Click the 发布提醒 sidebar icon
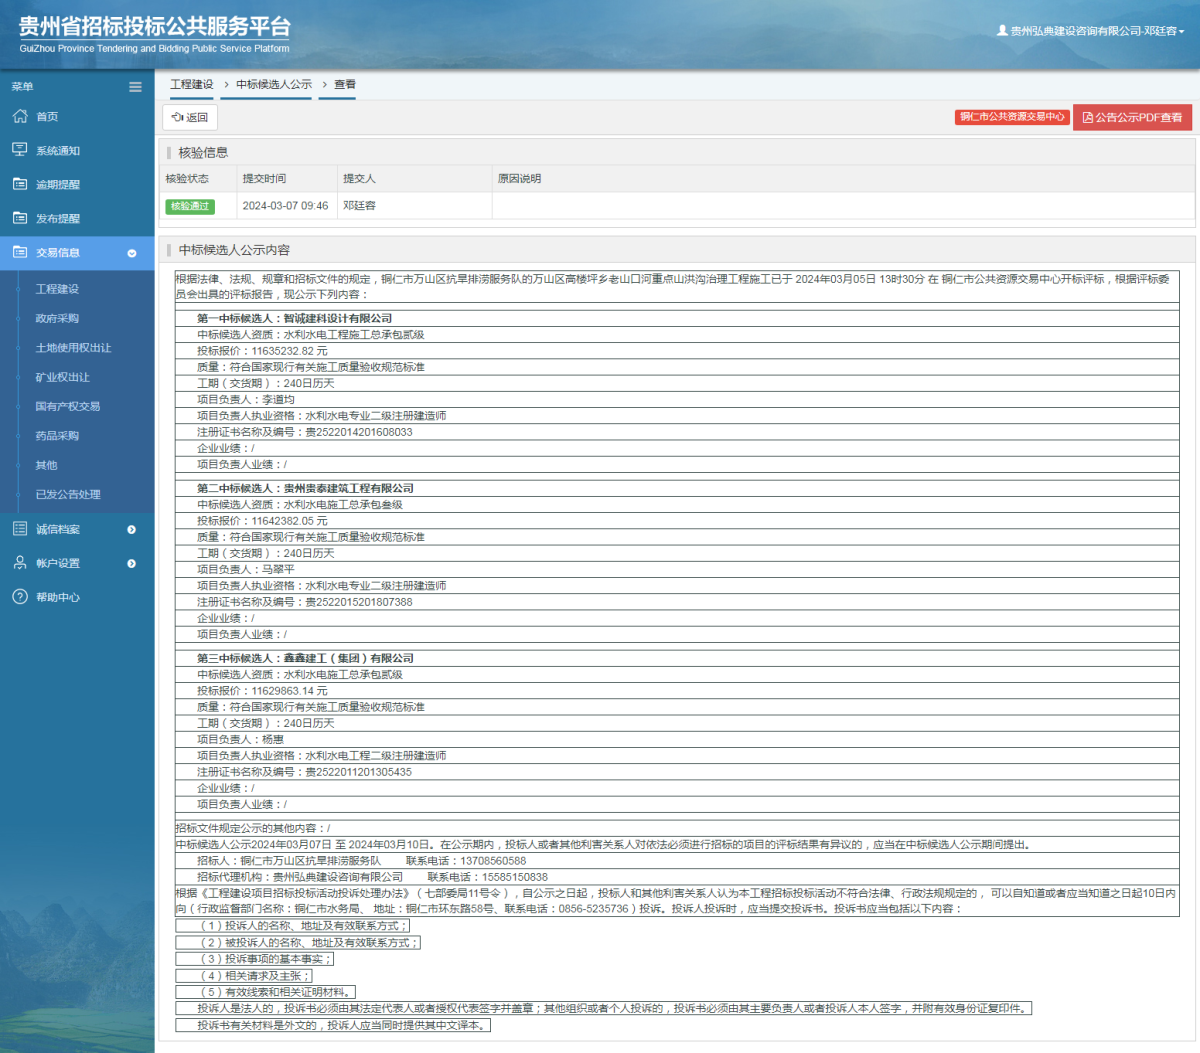 (x=20, y=218)
